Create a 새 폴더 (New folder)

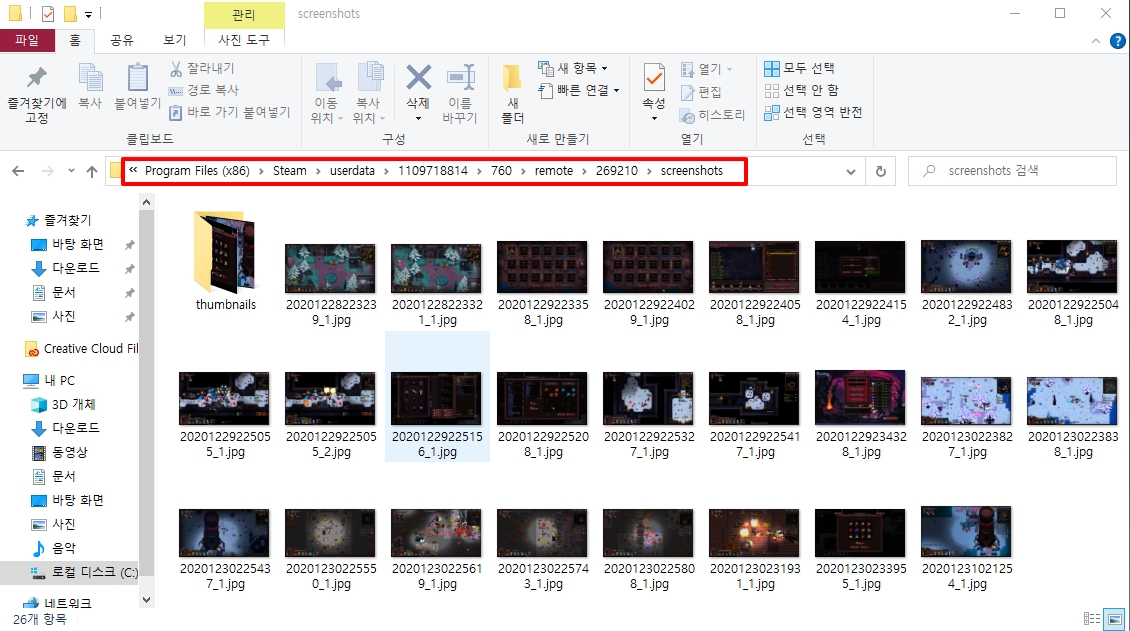tap(512, 93)
